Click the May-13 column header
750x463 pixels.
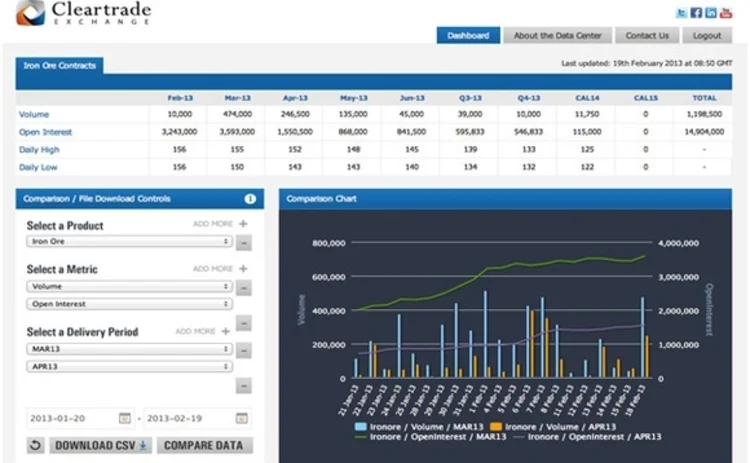(x=354, y=98)
